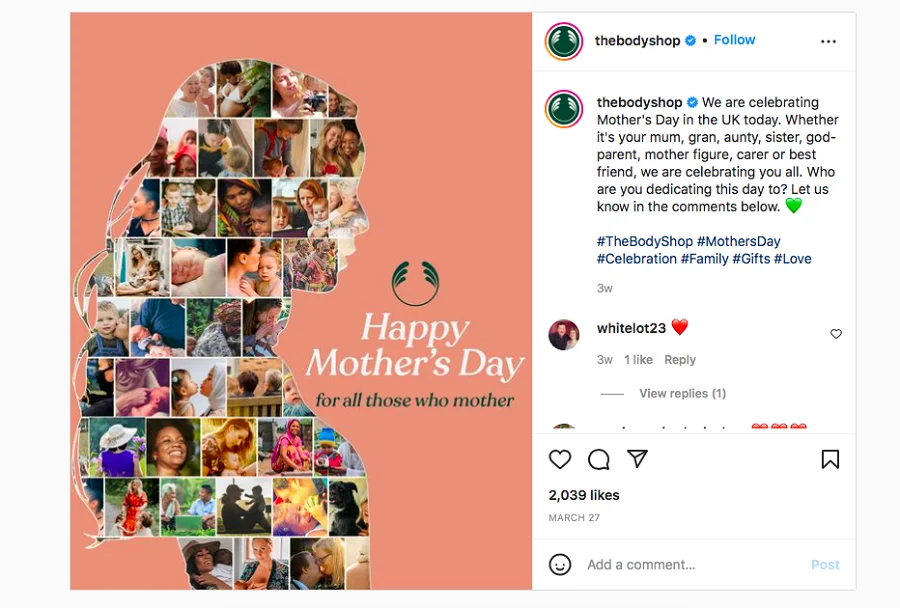Click thebodyshop avatar beside the caption
900x608 pixels.
tap(564, 108)
